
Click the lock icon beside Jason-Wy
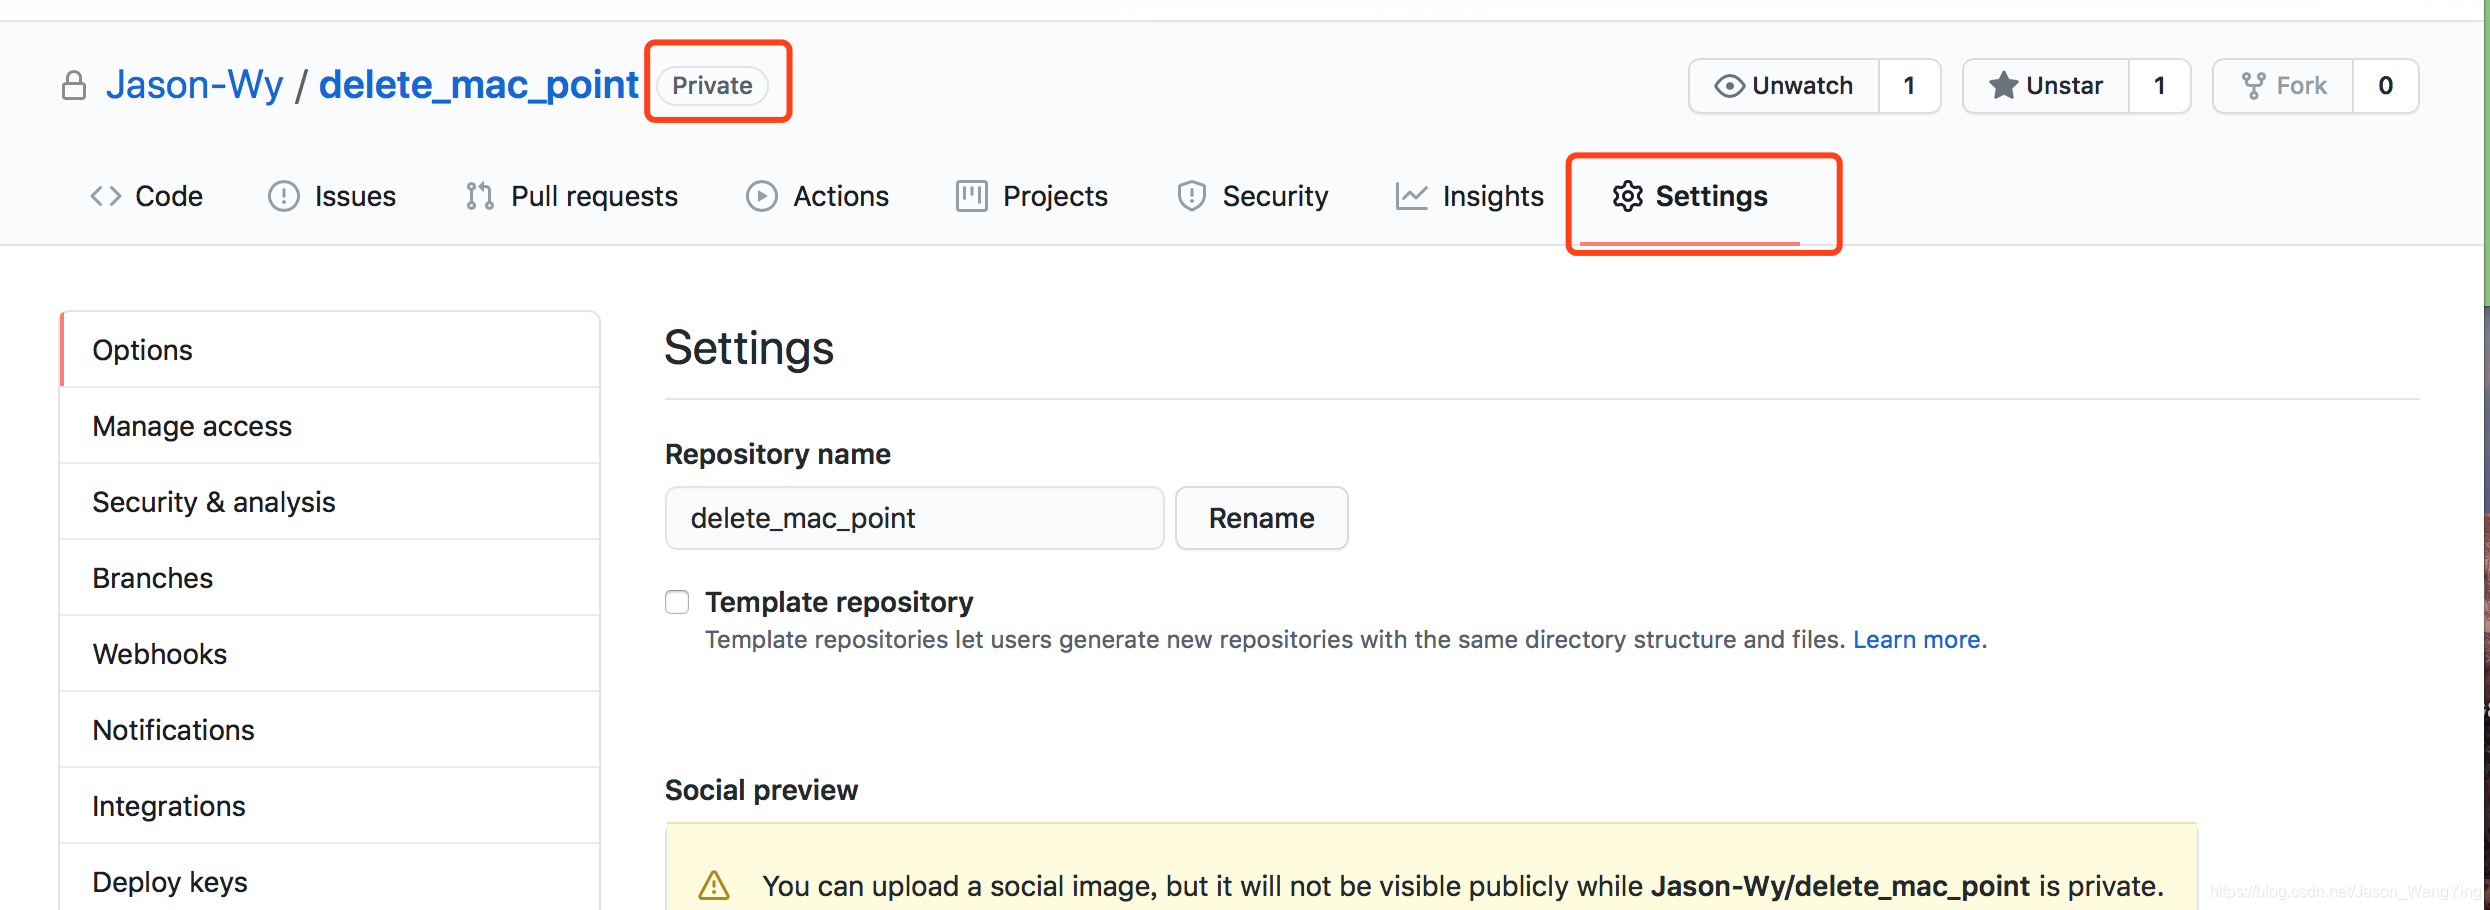pos(74,86)
